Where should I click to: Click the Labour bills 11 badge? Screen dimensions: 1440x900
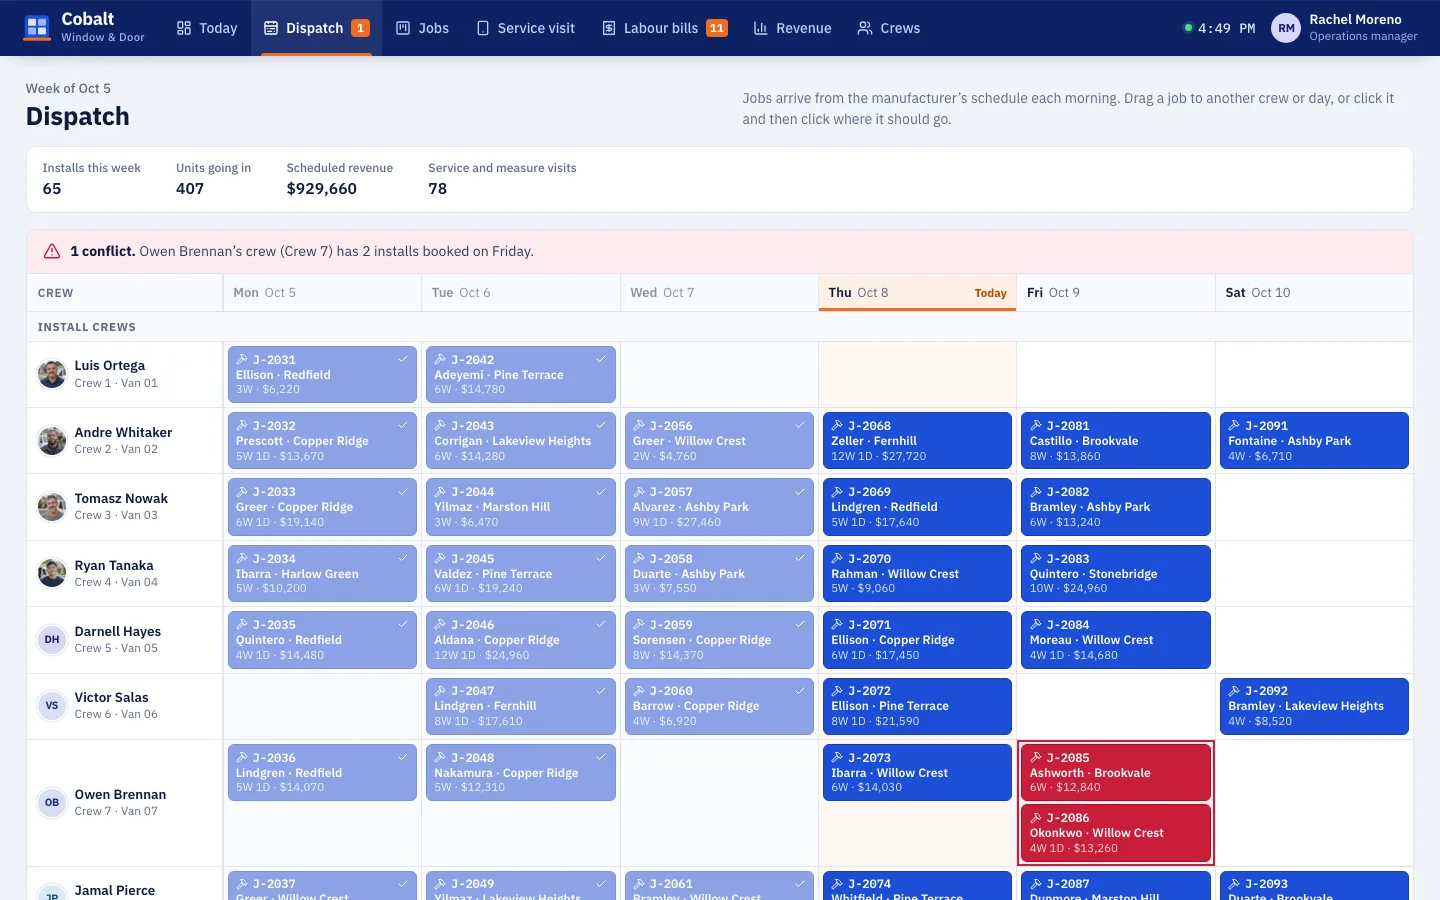click(716, 28)
